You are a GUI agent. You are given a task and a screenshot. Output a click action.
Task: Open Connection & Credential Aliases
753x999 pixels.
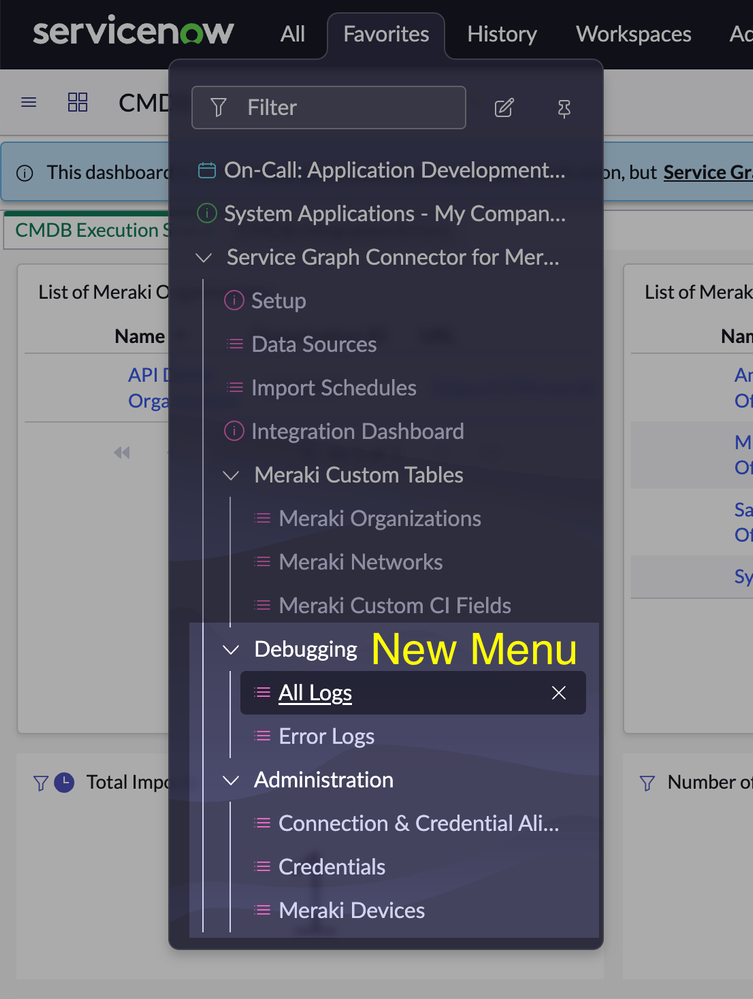coord(419,823)
